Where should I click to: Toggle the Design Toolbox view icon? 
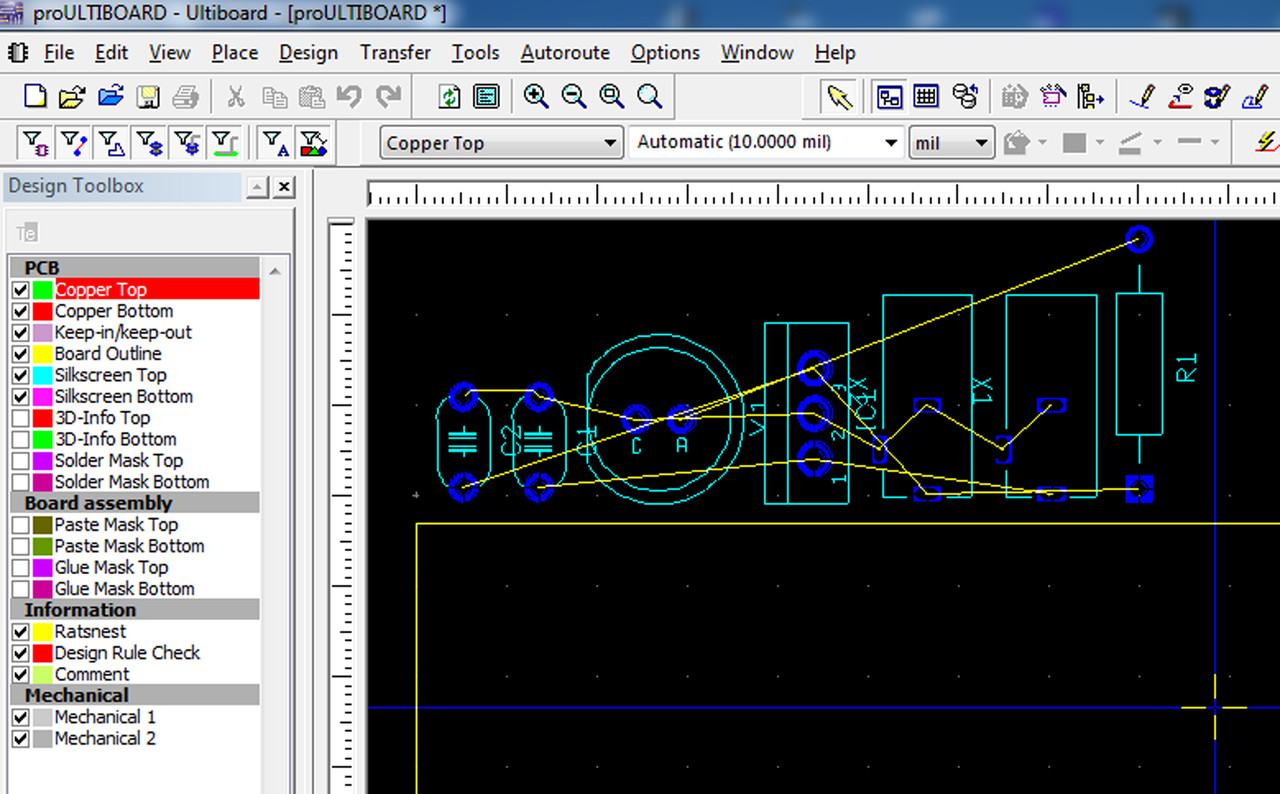pos(889,96)
